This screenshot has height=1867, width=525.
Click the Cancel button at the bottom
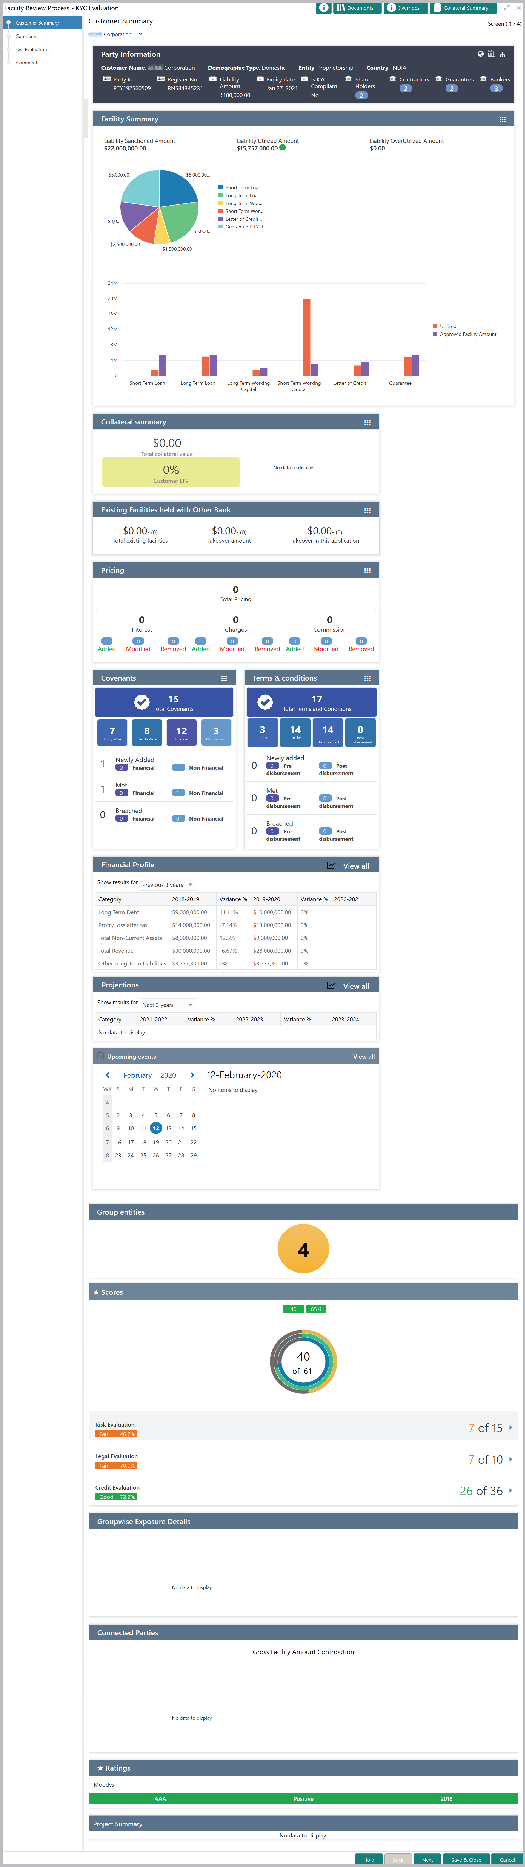click(506, 1859)
